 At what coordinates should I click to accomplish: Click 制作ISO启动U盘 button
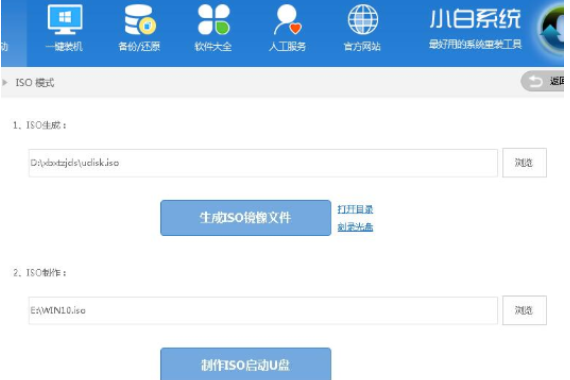coord(245,364)
